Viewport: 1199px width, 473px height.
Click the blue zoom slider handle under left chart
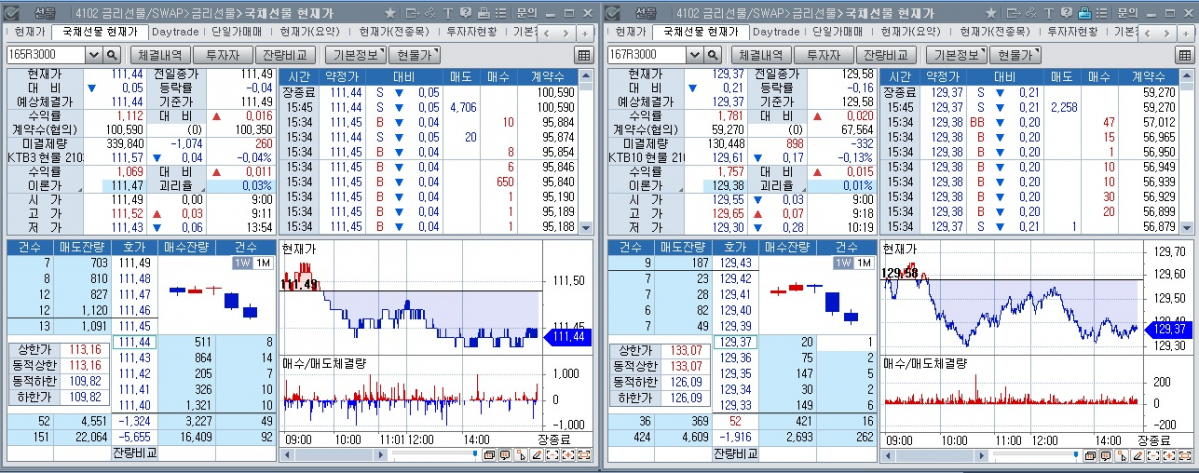point(474,455)
